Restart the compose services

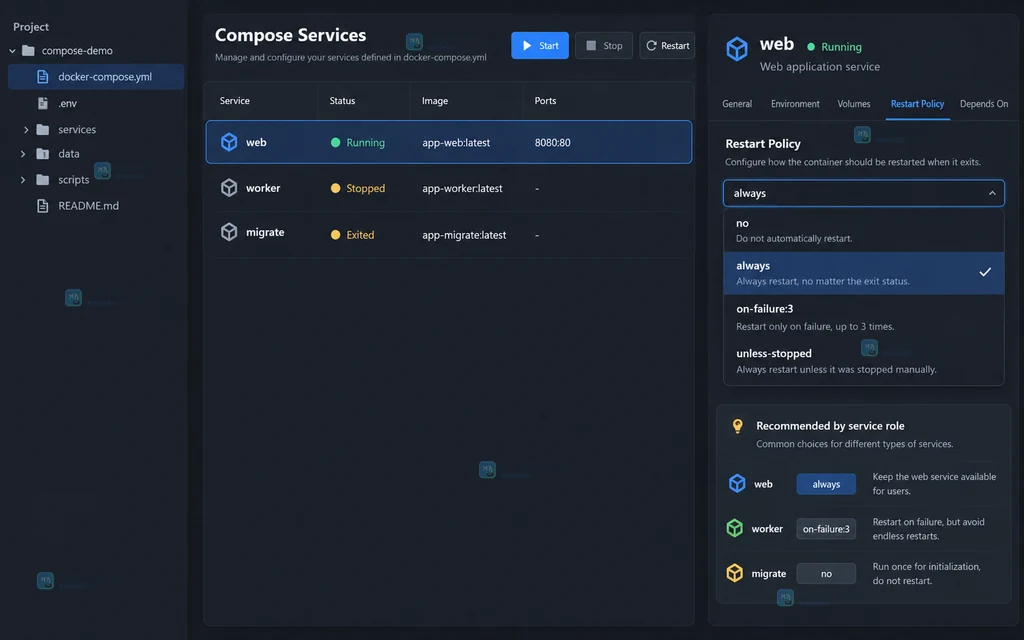[667, 45]
